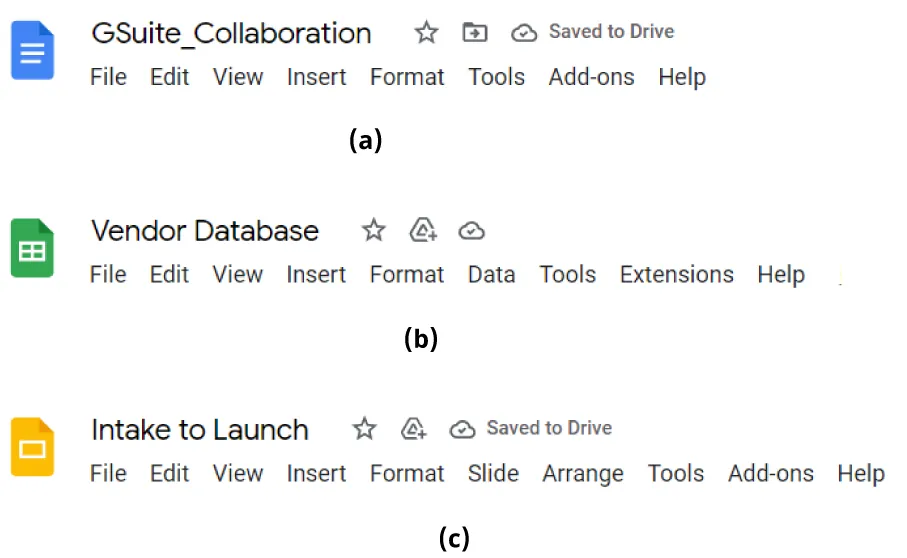Screen dimensions: 907x558
Task: Click the yellow Google Slides home icon
Action: coord(32,446)
